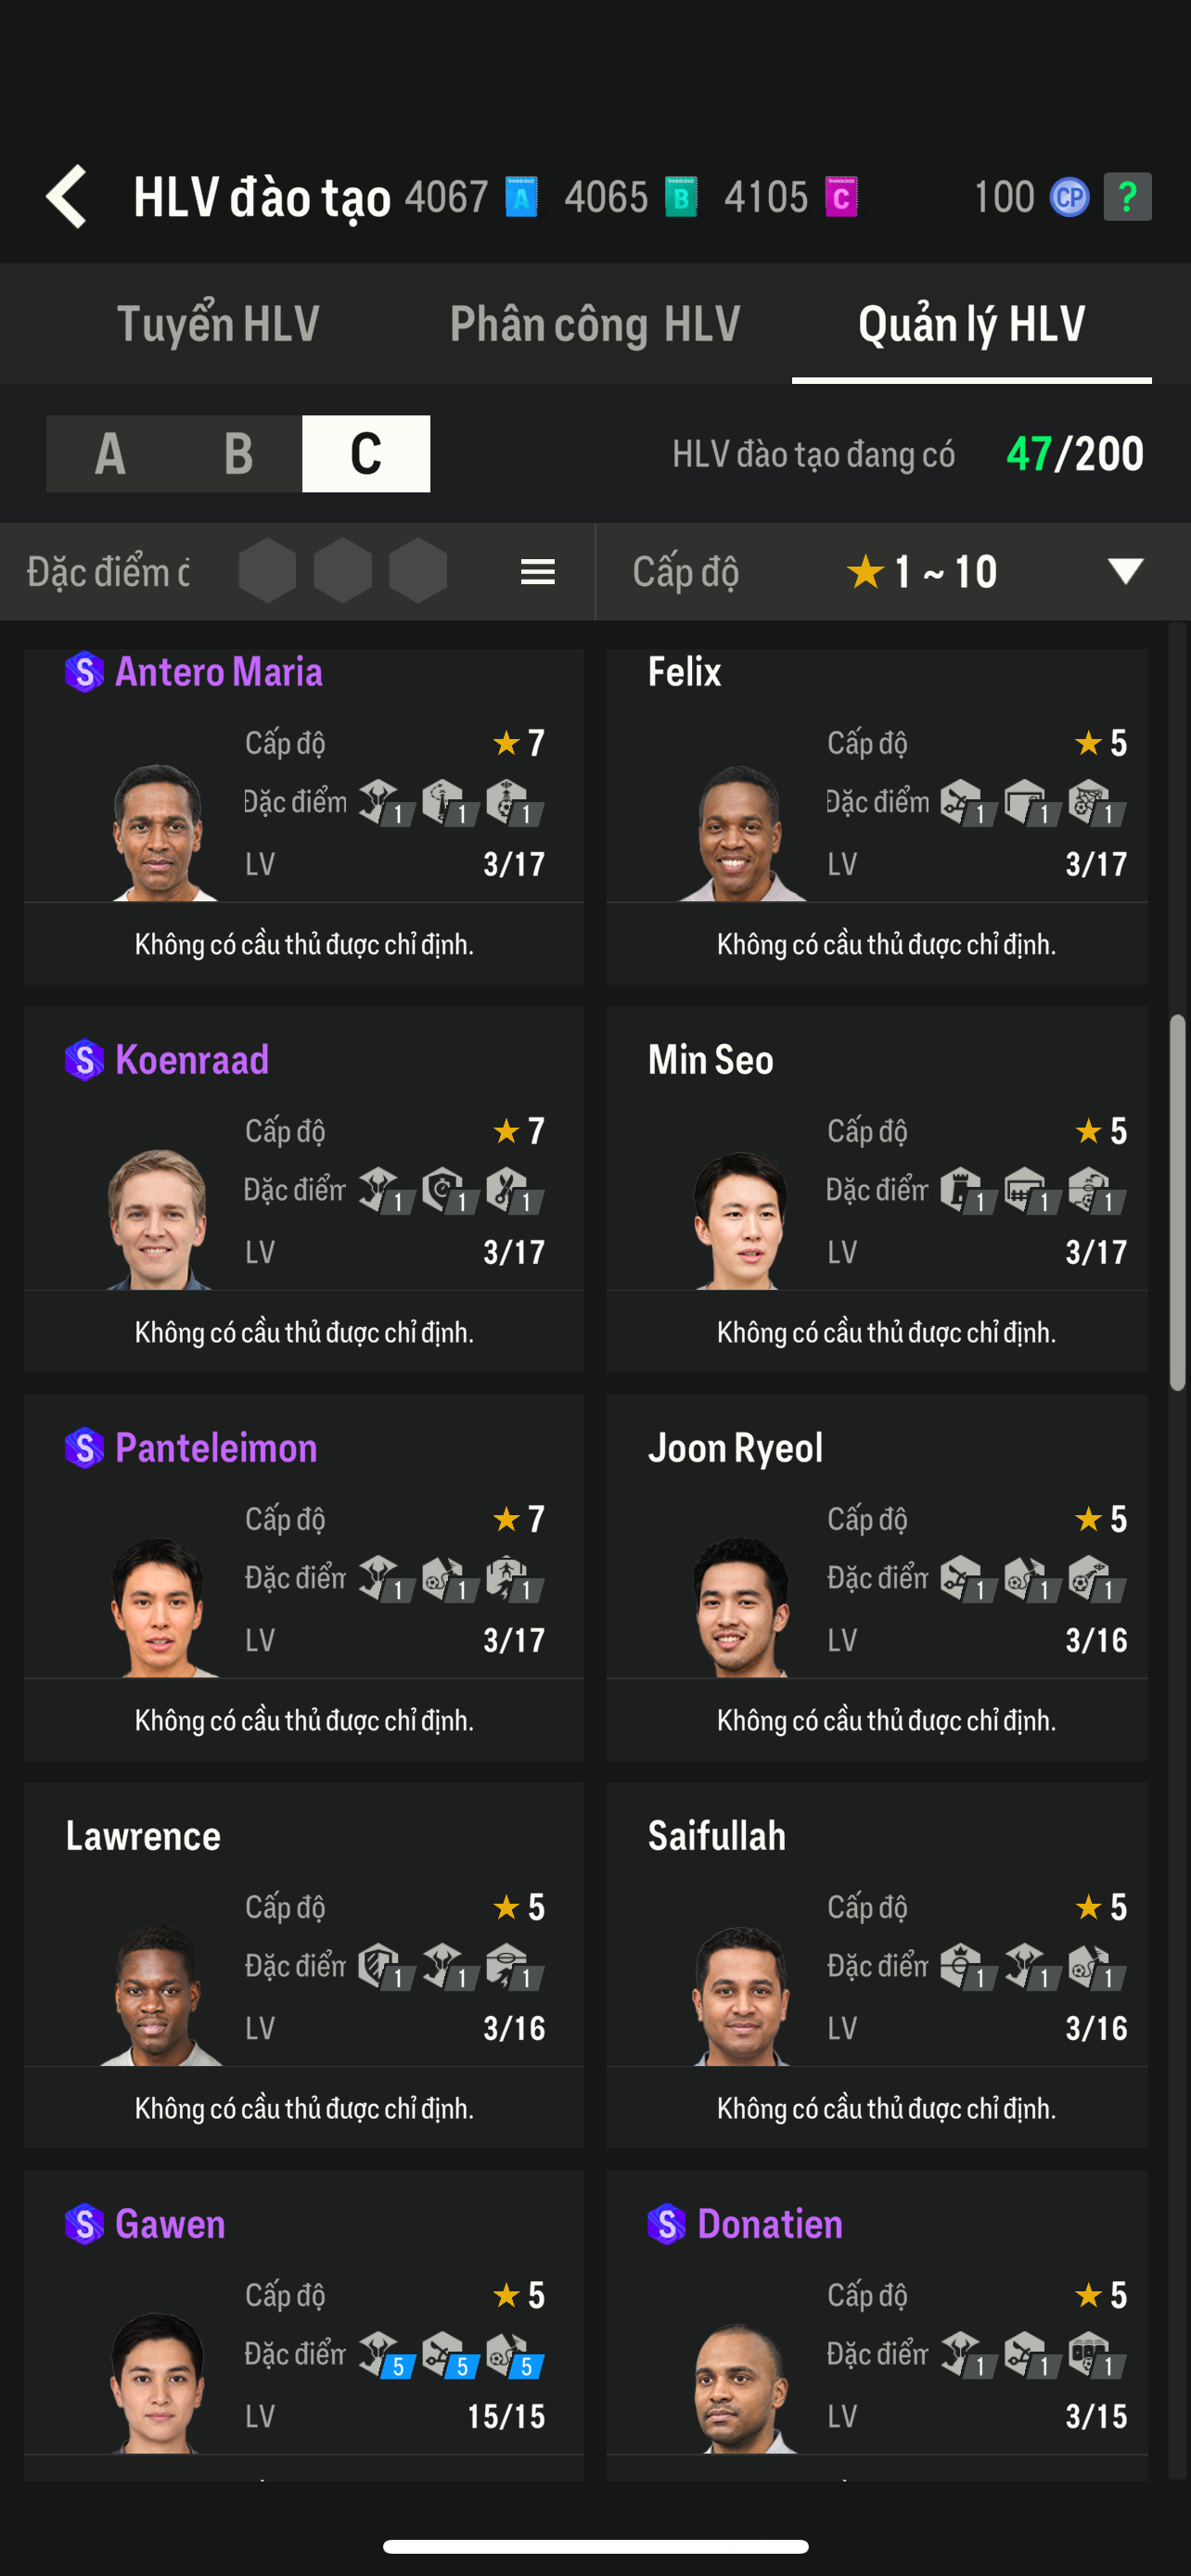Click the third empty trait hexagon filter
This screenshot has width=1191, height=2576.
[417, 572]
